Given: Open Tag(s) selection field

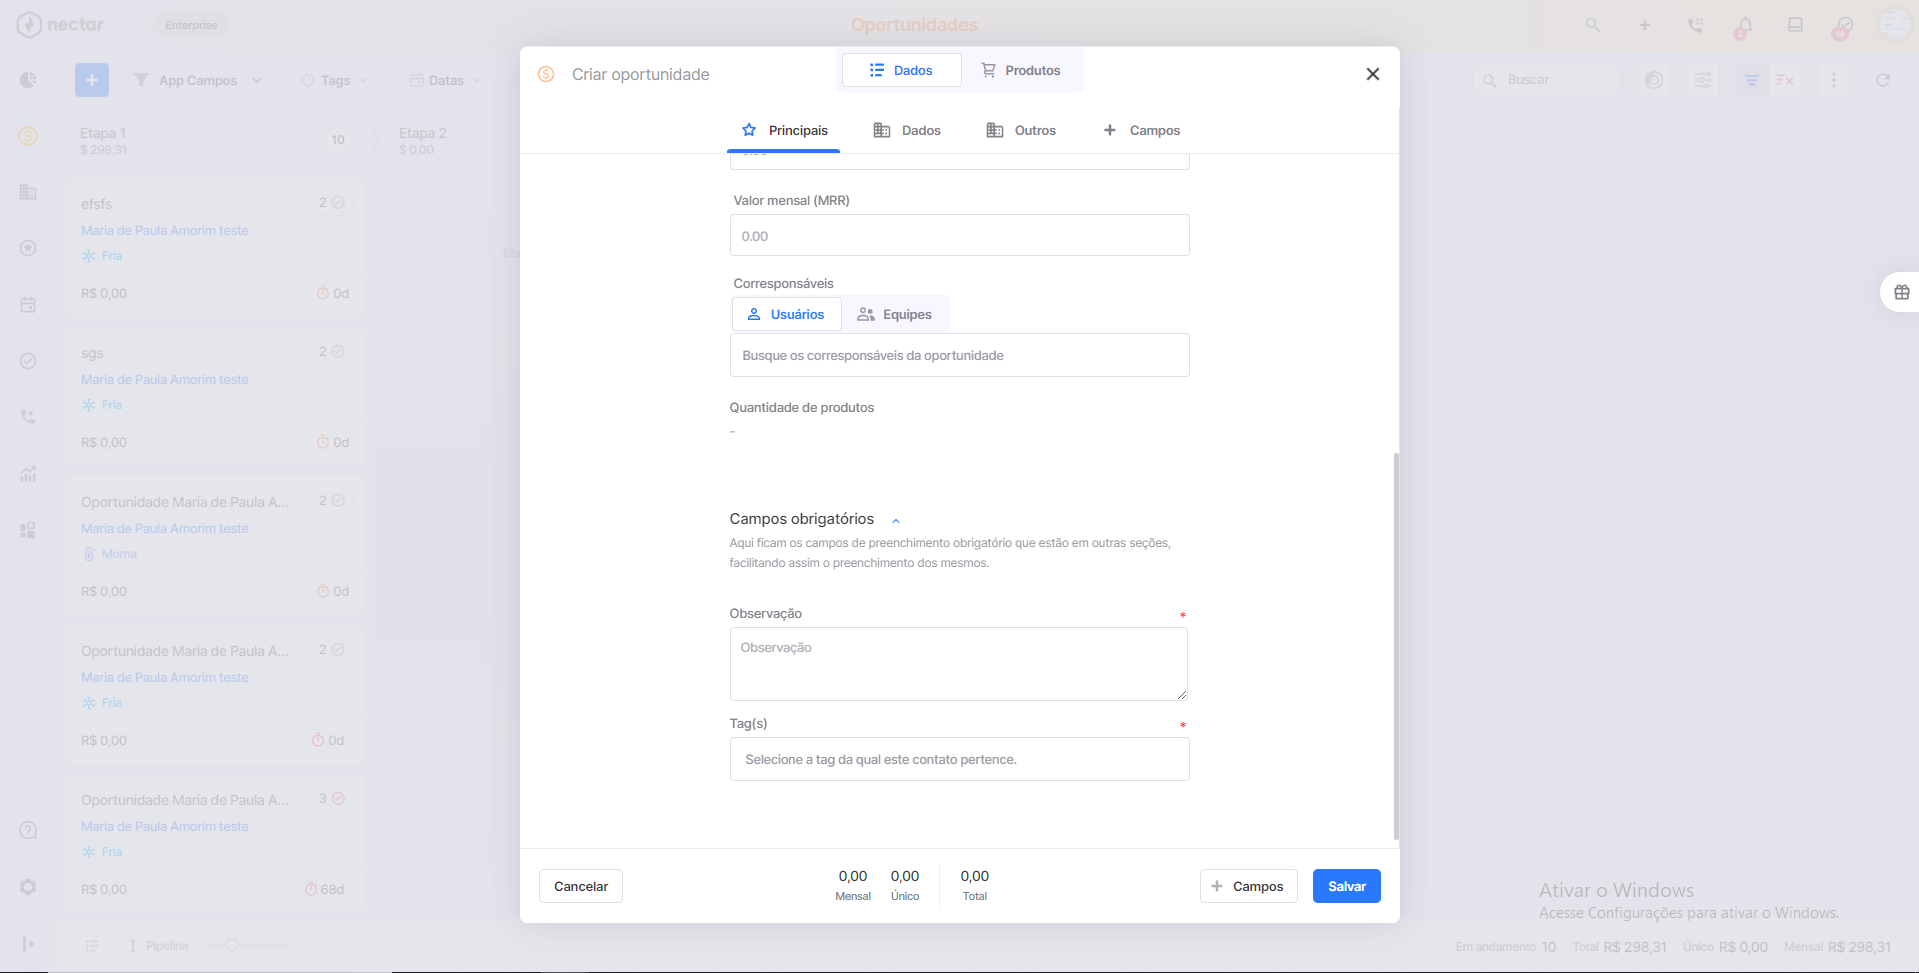Looking at the screenshot, I should click(x=960, y=759).
